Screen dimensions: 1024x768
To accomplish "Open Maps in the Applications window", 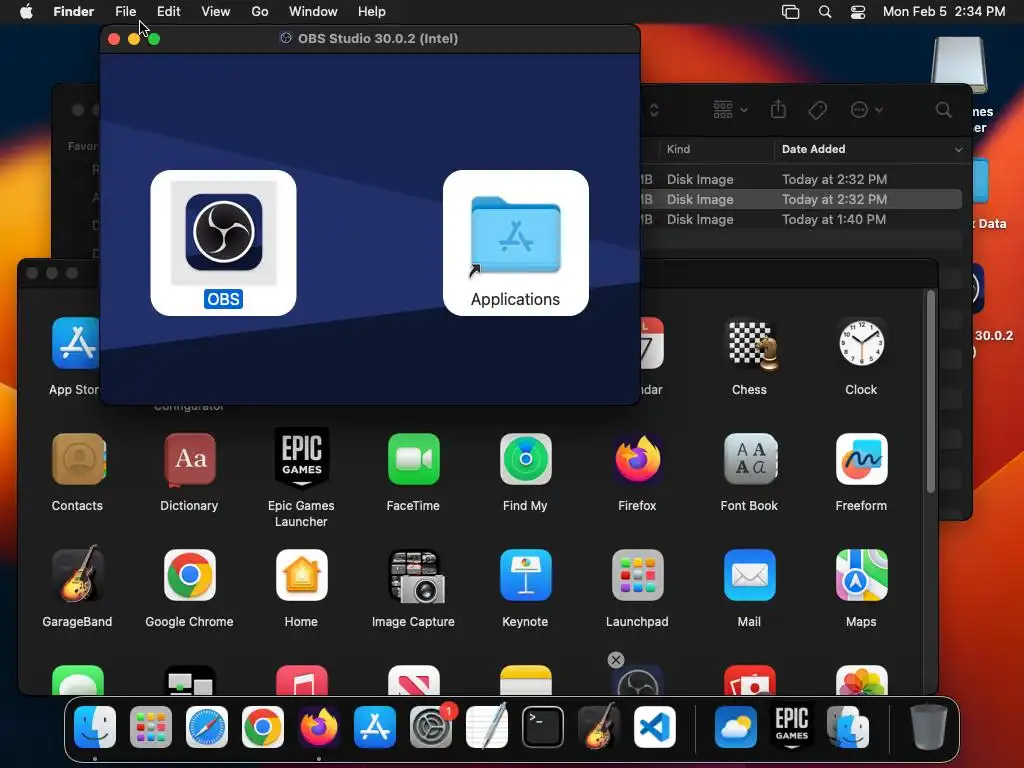I will tap(861, 575).
